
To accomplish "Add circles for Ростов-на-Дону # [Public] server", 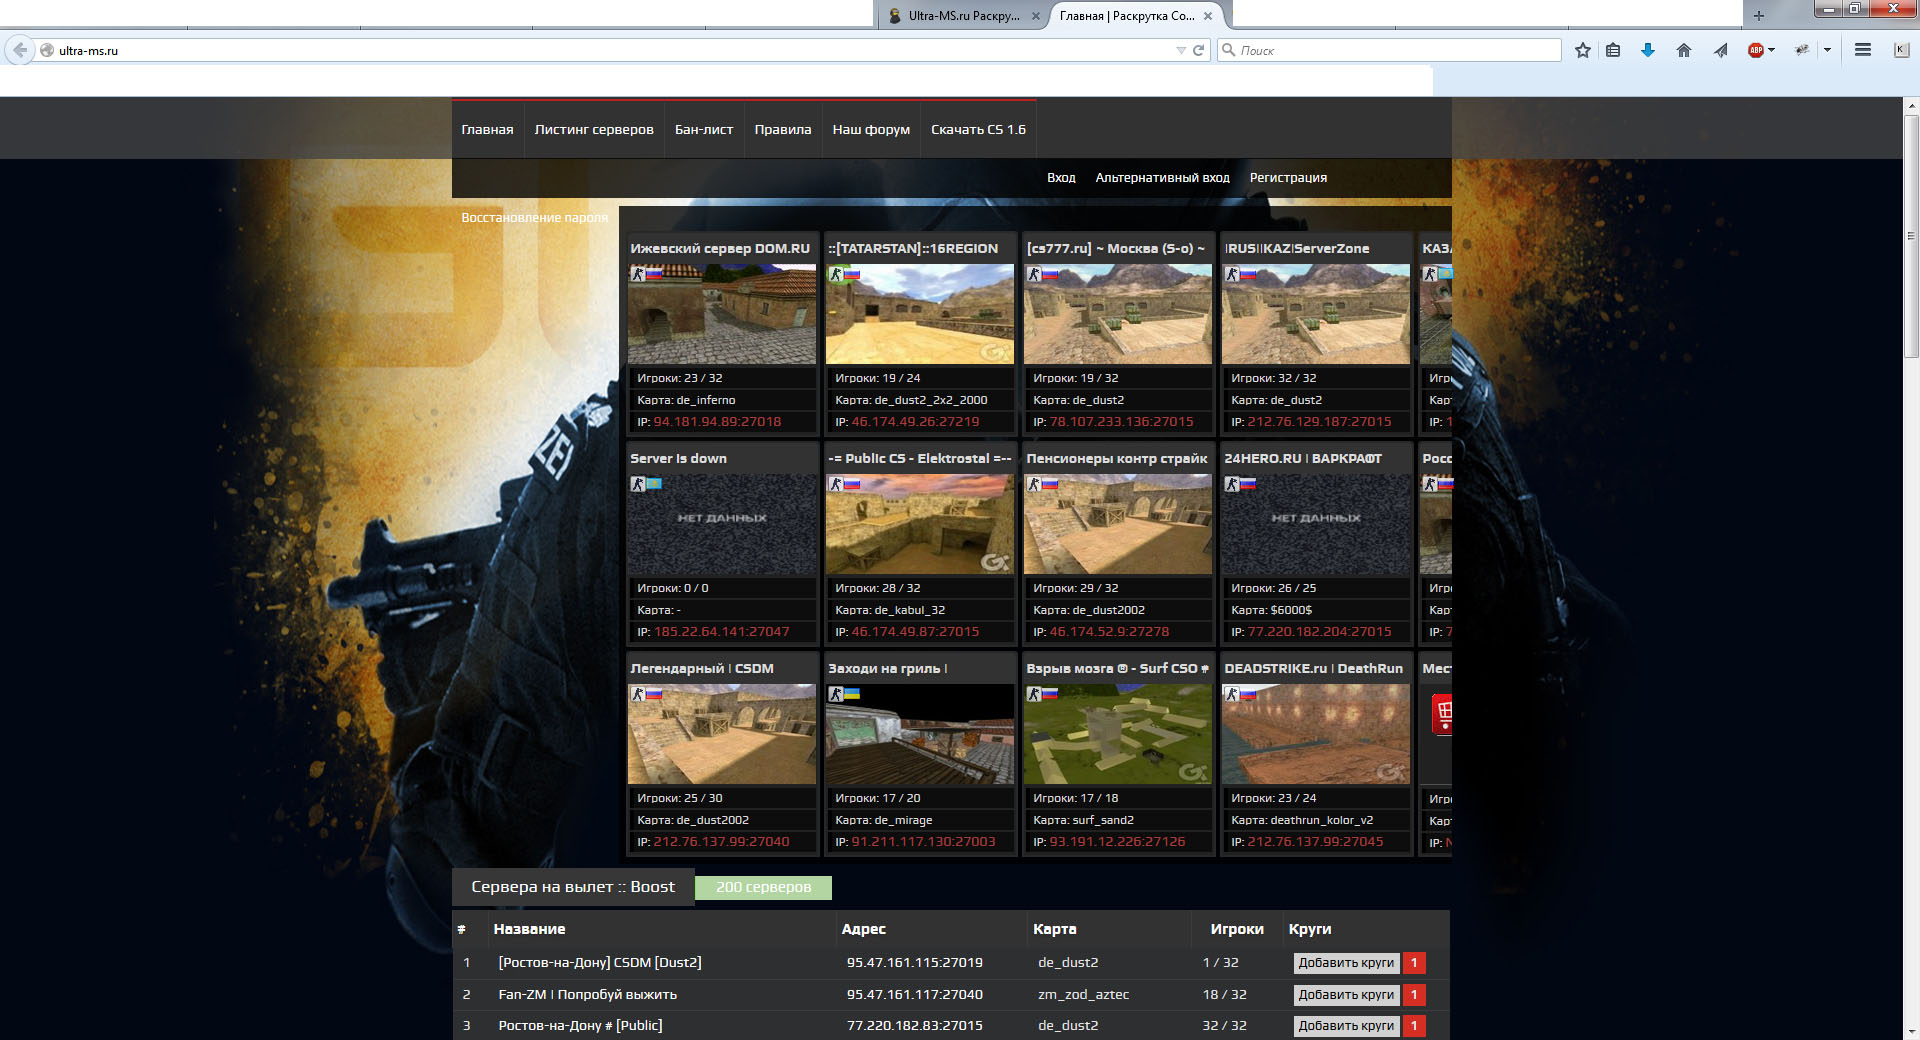I will tap(1346, 1026).
